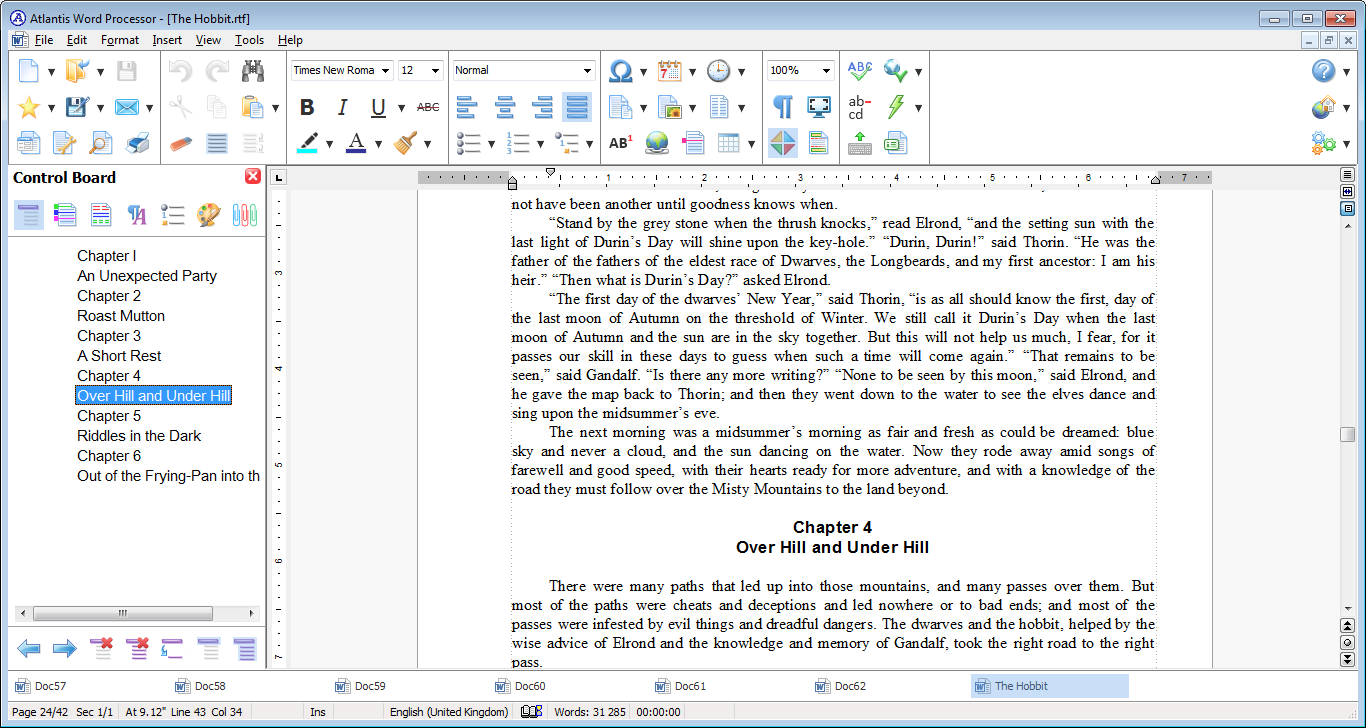Create a new document with New icon
The width and height of the screenshot is (1366, 728).
tap(29, 71)
